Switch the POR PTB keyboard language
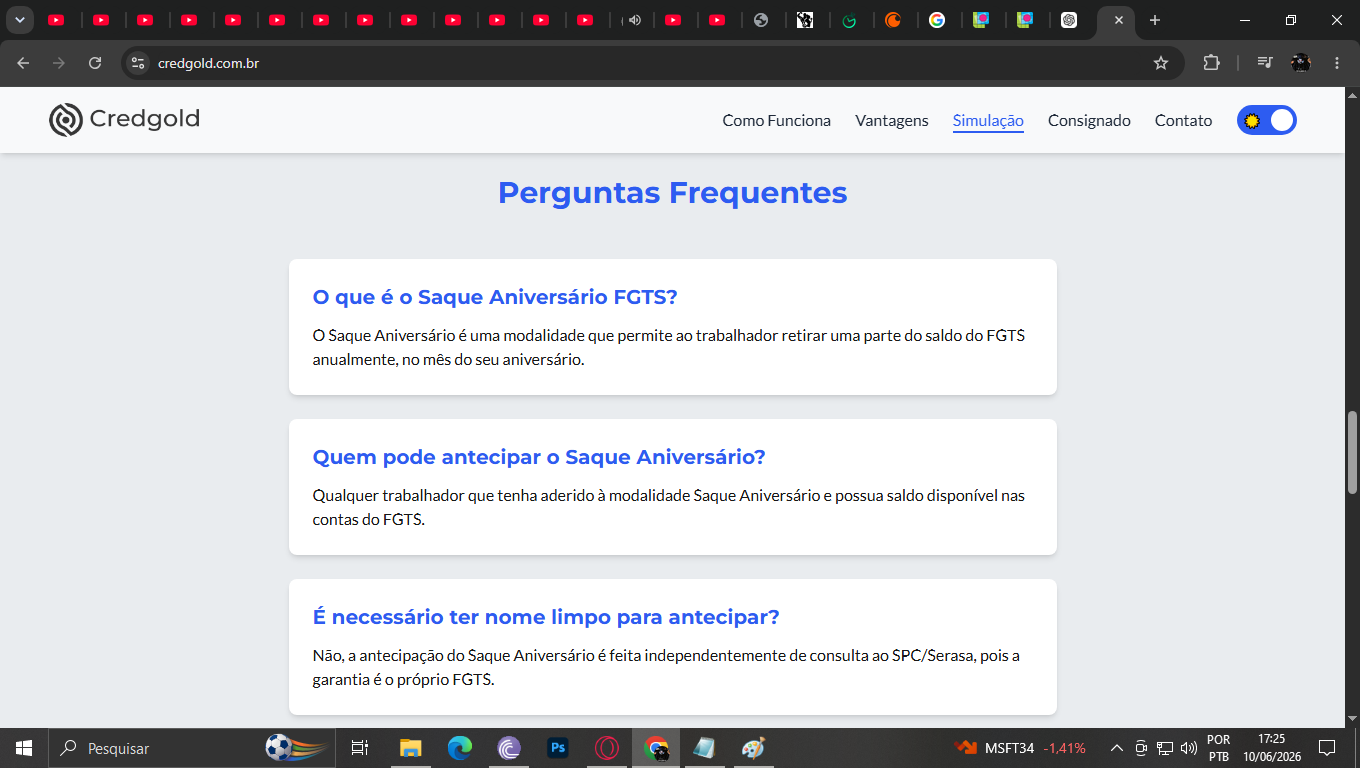 click(1219, 748)
